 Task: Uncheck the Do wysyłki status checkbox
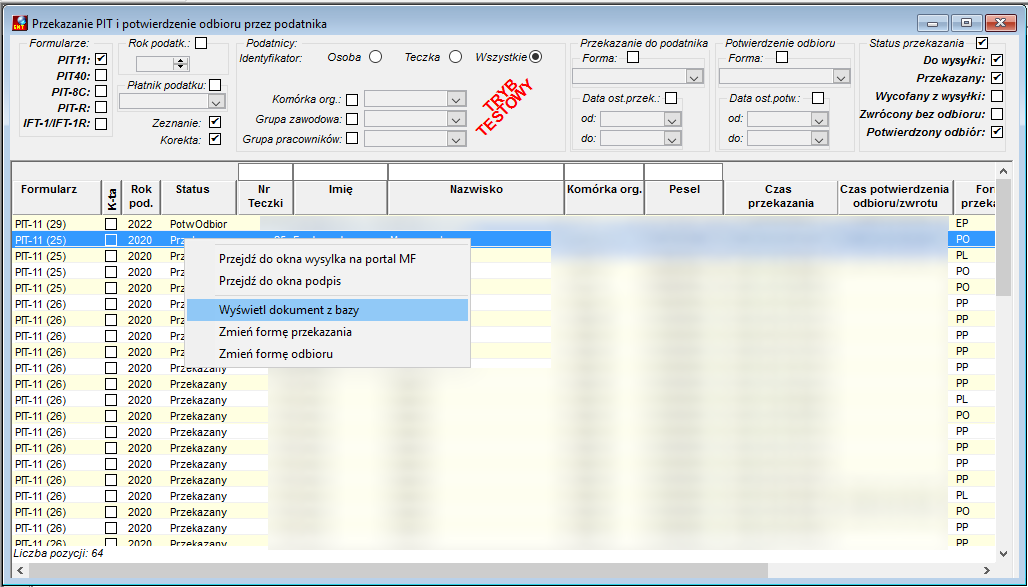click(x=997, y=60)
